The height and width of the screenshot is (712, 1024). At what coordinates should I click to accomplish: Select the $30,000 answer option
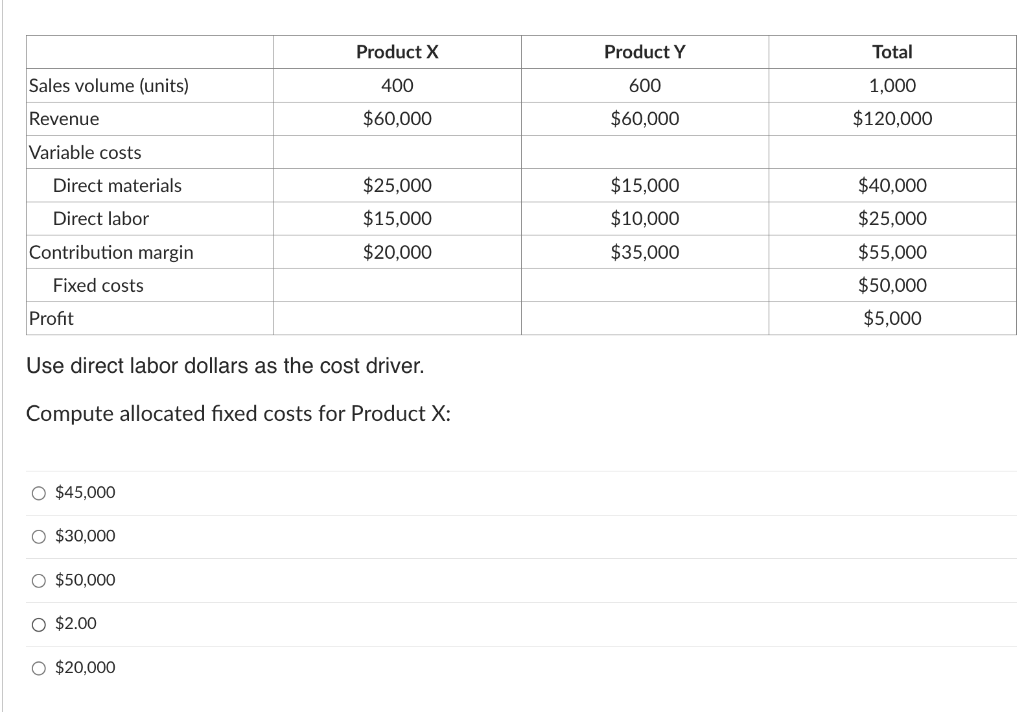click(x=38, y=536)
